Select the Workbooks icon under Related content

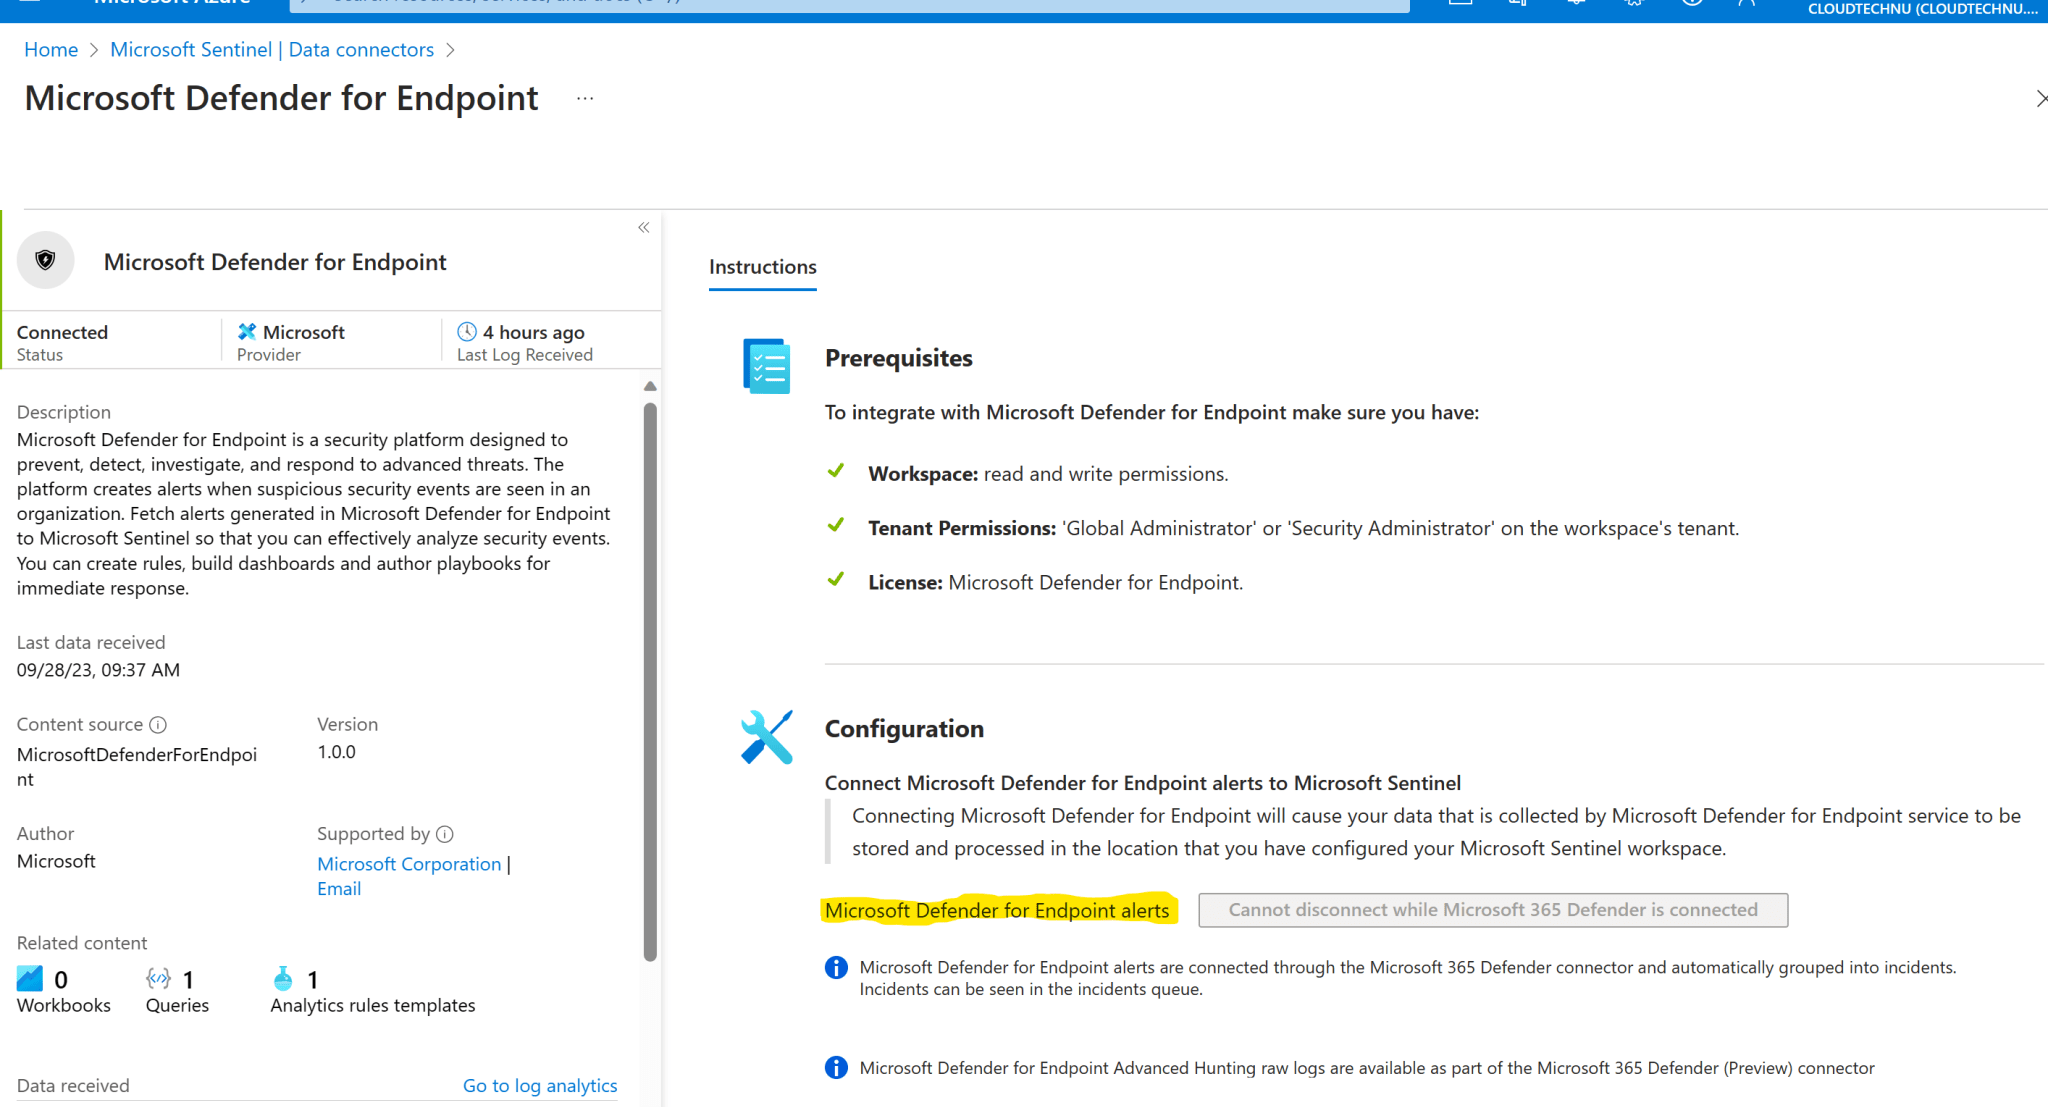point(30,977)
